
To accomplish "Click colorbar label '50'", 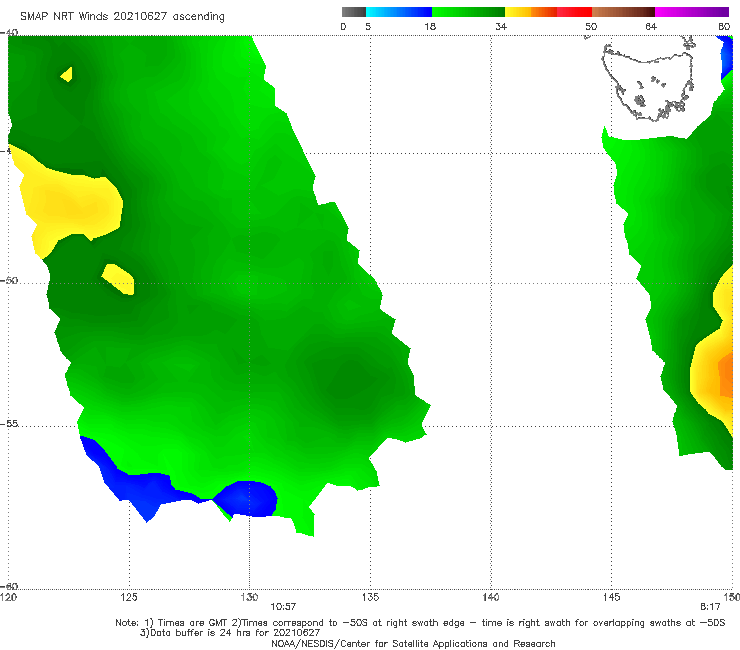I will pos(591,26).
